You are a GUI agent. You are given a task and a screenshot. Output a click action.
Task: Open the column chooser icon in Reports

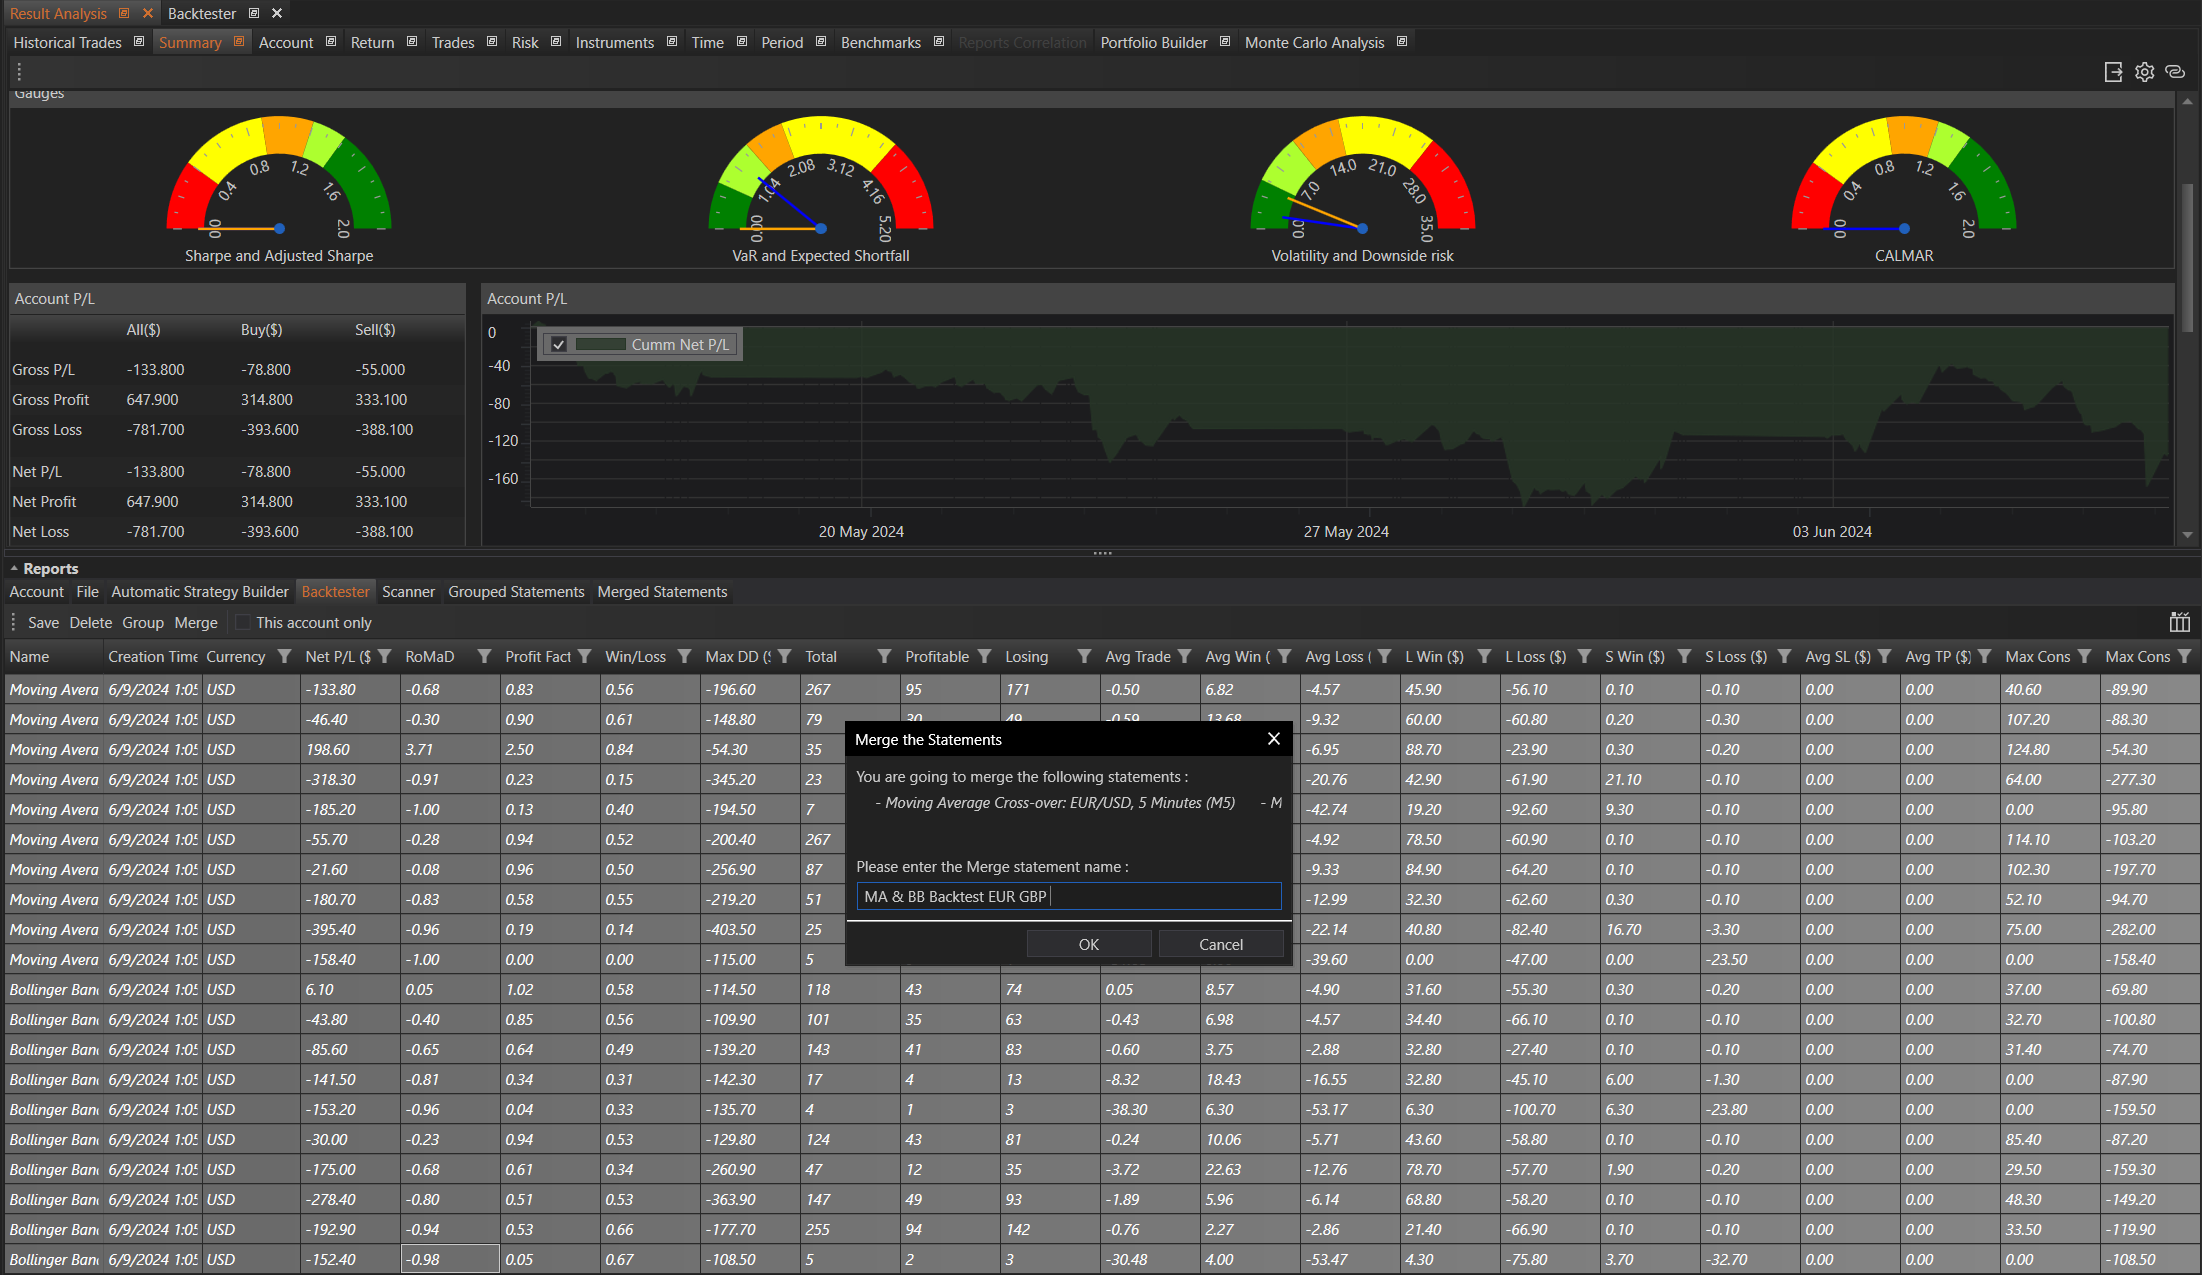click(2179, 622)
